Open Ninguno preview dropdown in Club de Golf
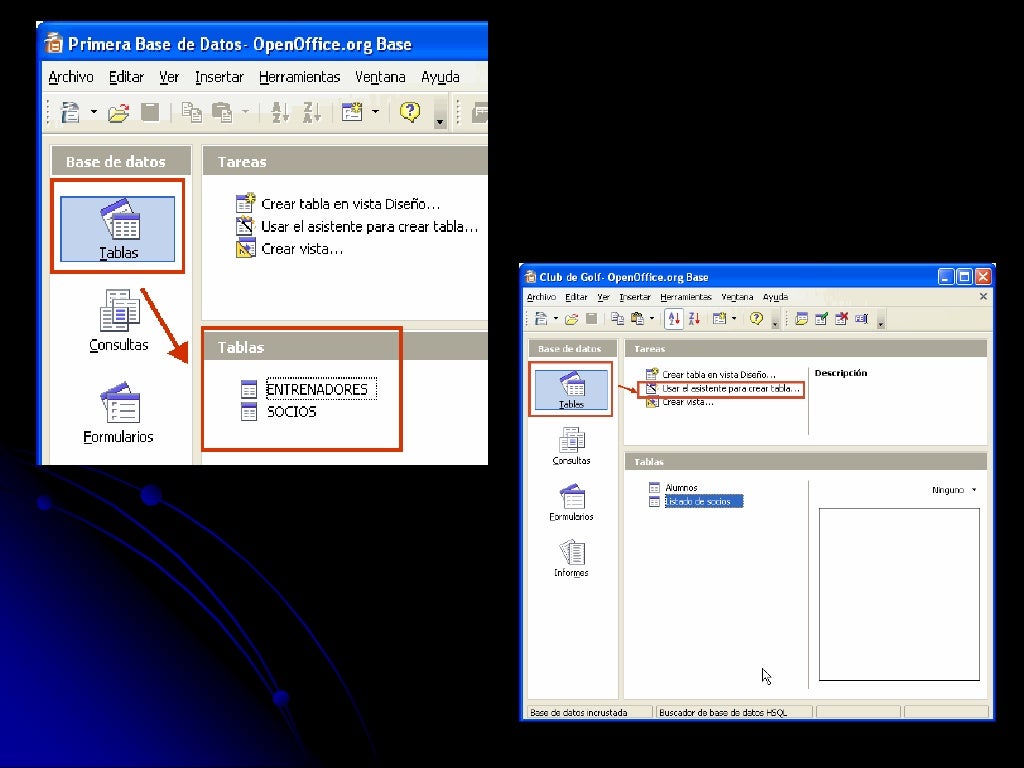The image size is (1024, 768). tap(954, 490)
